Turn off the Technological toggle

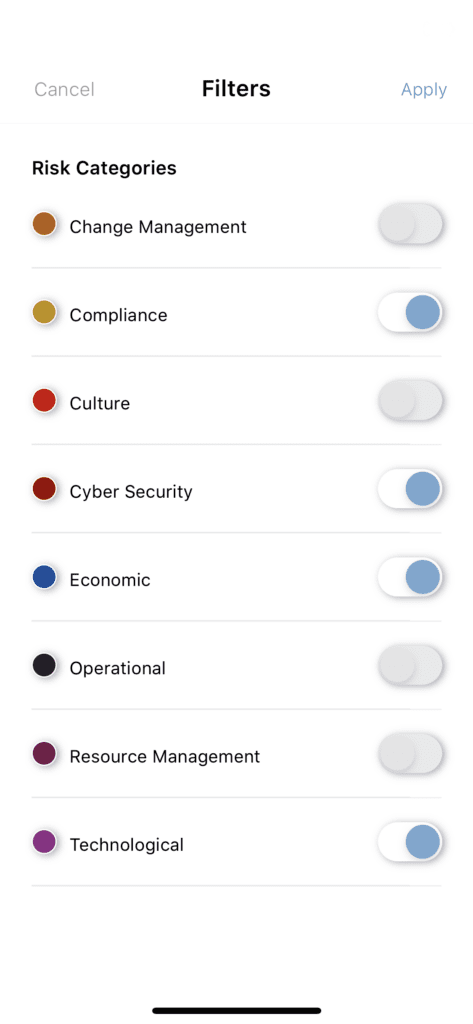tap(410, 842)
